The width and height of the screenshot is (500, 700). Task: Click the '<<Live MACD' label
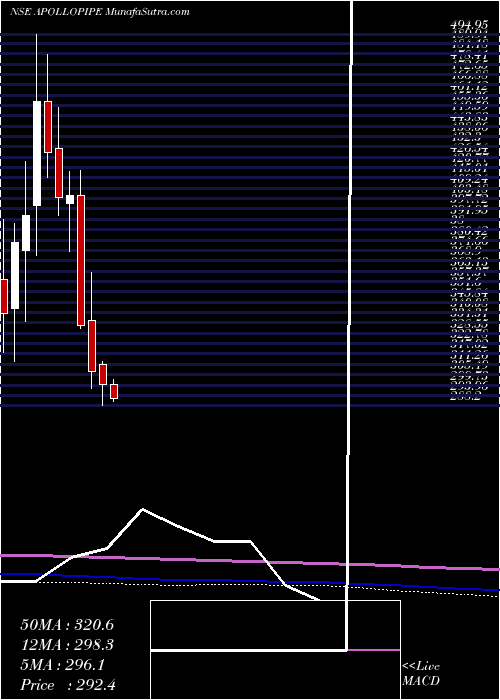coord(421,674)
